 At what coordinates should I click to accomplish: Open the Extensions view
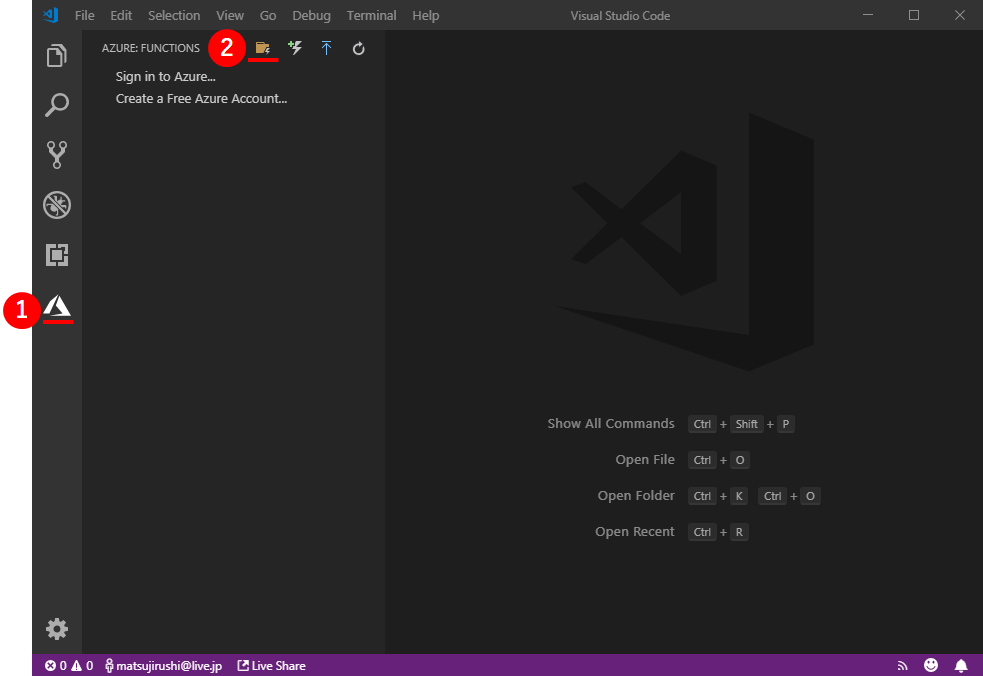(x=56, y=255)
